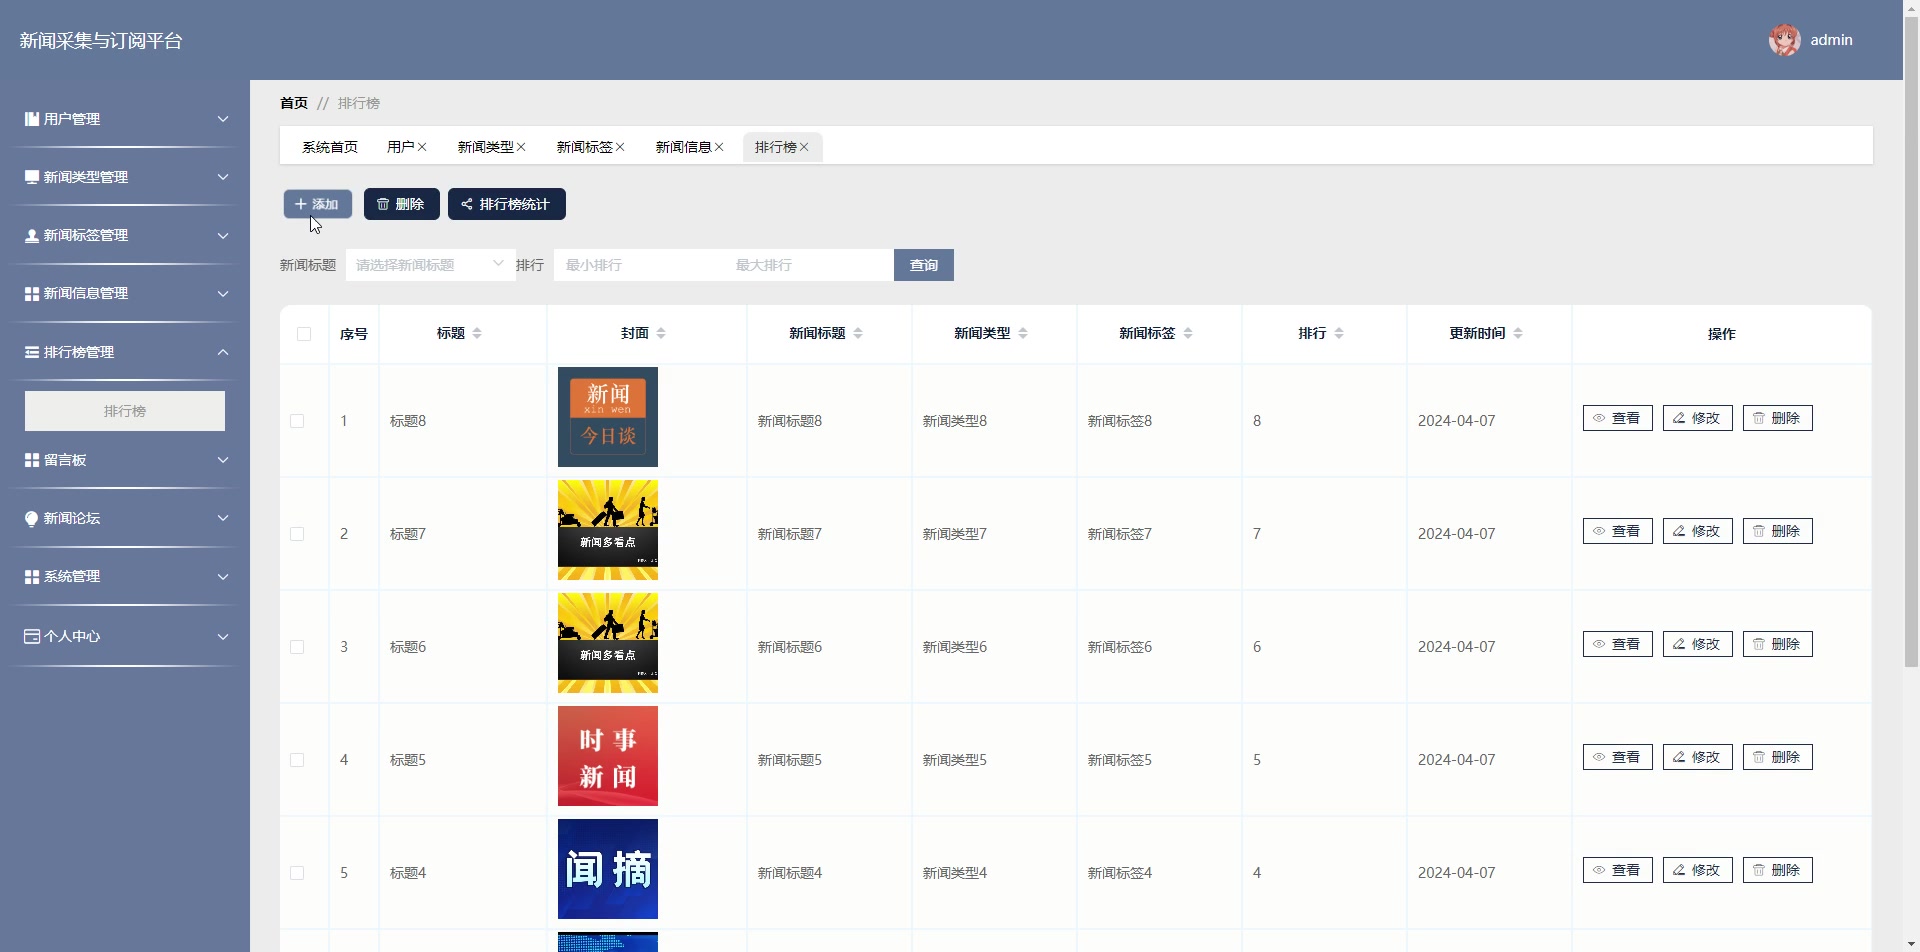Switch to the 新闻类型 tab

[485, 147]
